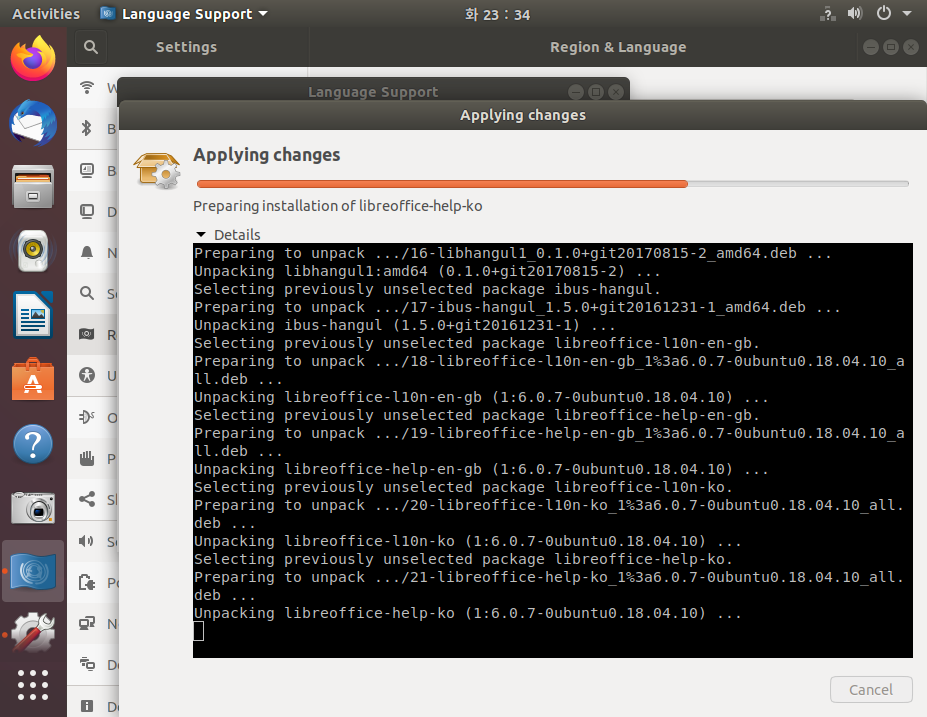Viewport: 927px width, 717px height.
Task: Click terminal line 'Selecting previously unselected package ibus-hangul.'
Action: pyautogui.click(x=427, y=289)
